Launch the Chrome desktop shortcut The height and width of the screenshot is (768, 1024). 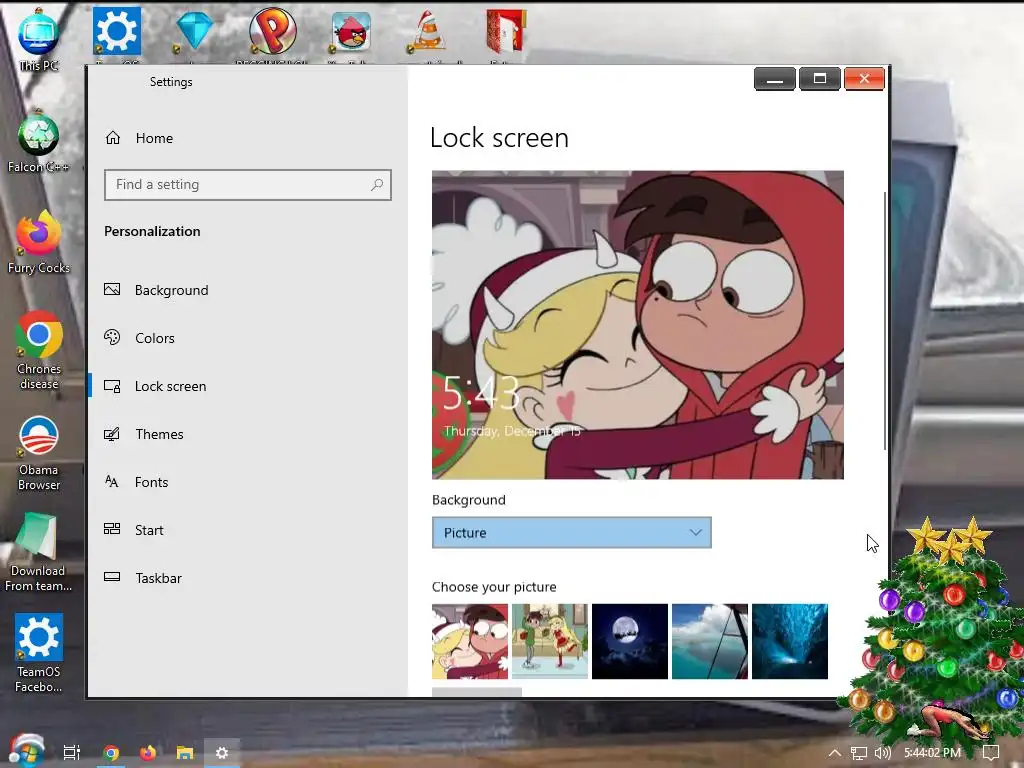pyautogui.click(x=39, y=351)
